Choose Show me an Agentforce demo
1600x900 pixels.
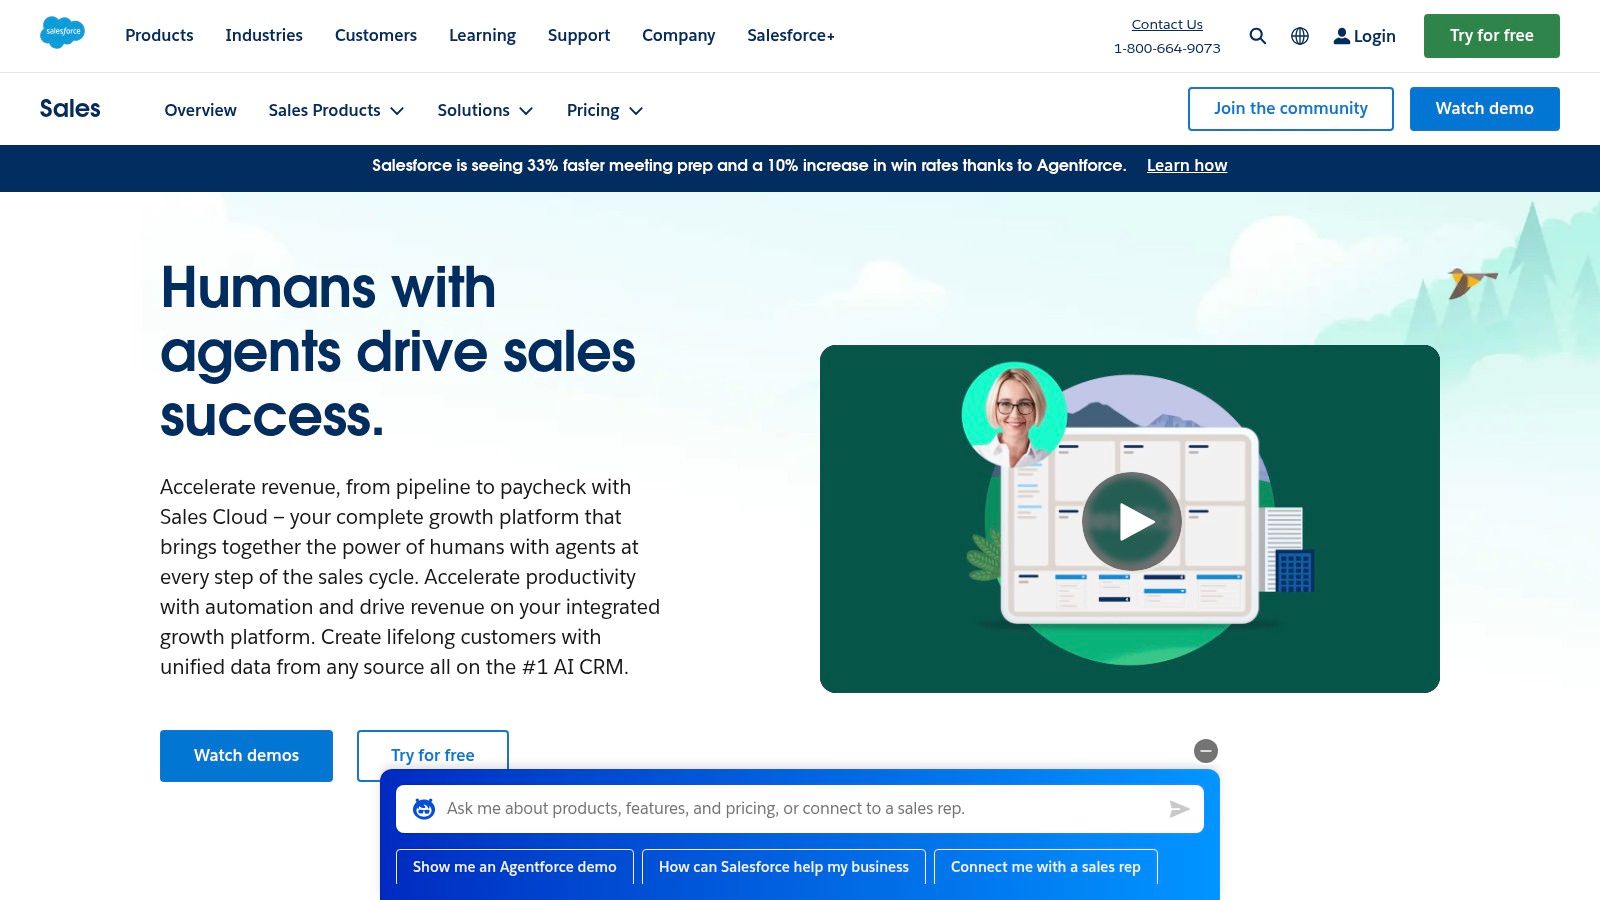click(x=515, y=867)
